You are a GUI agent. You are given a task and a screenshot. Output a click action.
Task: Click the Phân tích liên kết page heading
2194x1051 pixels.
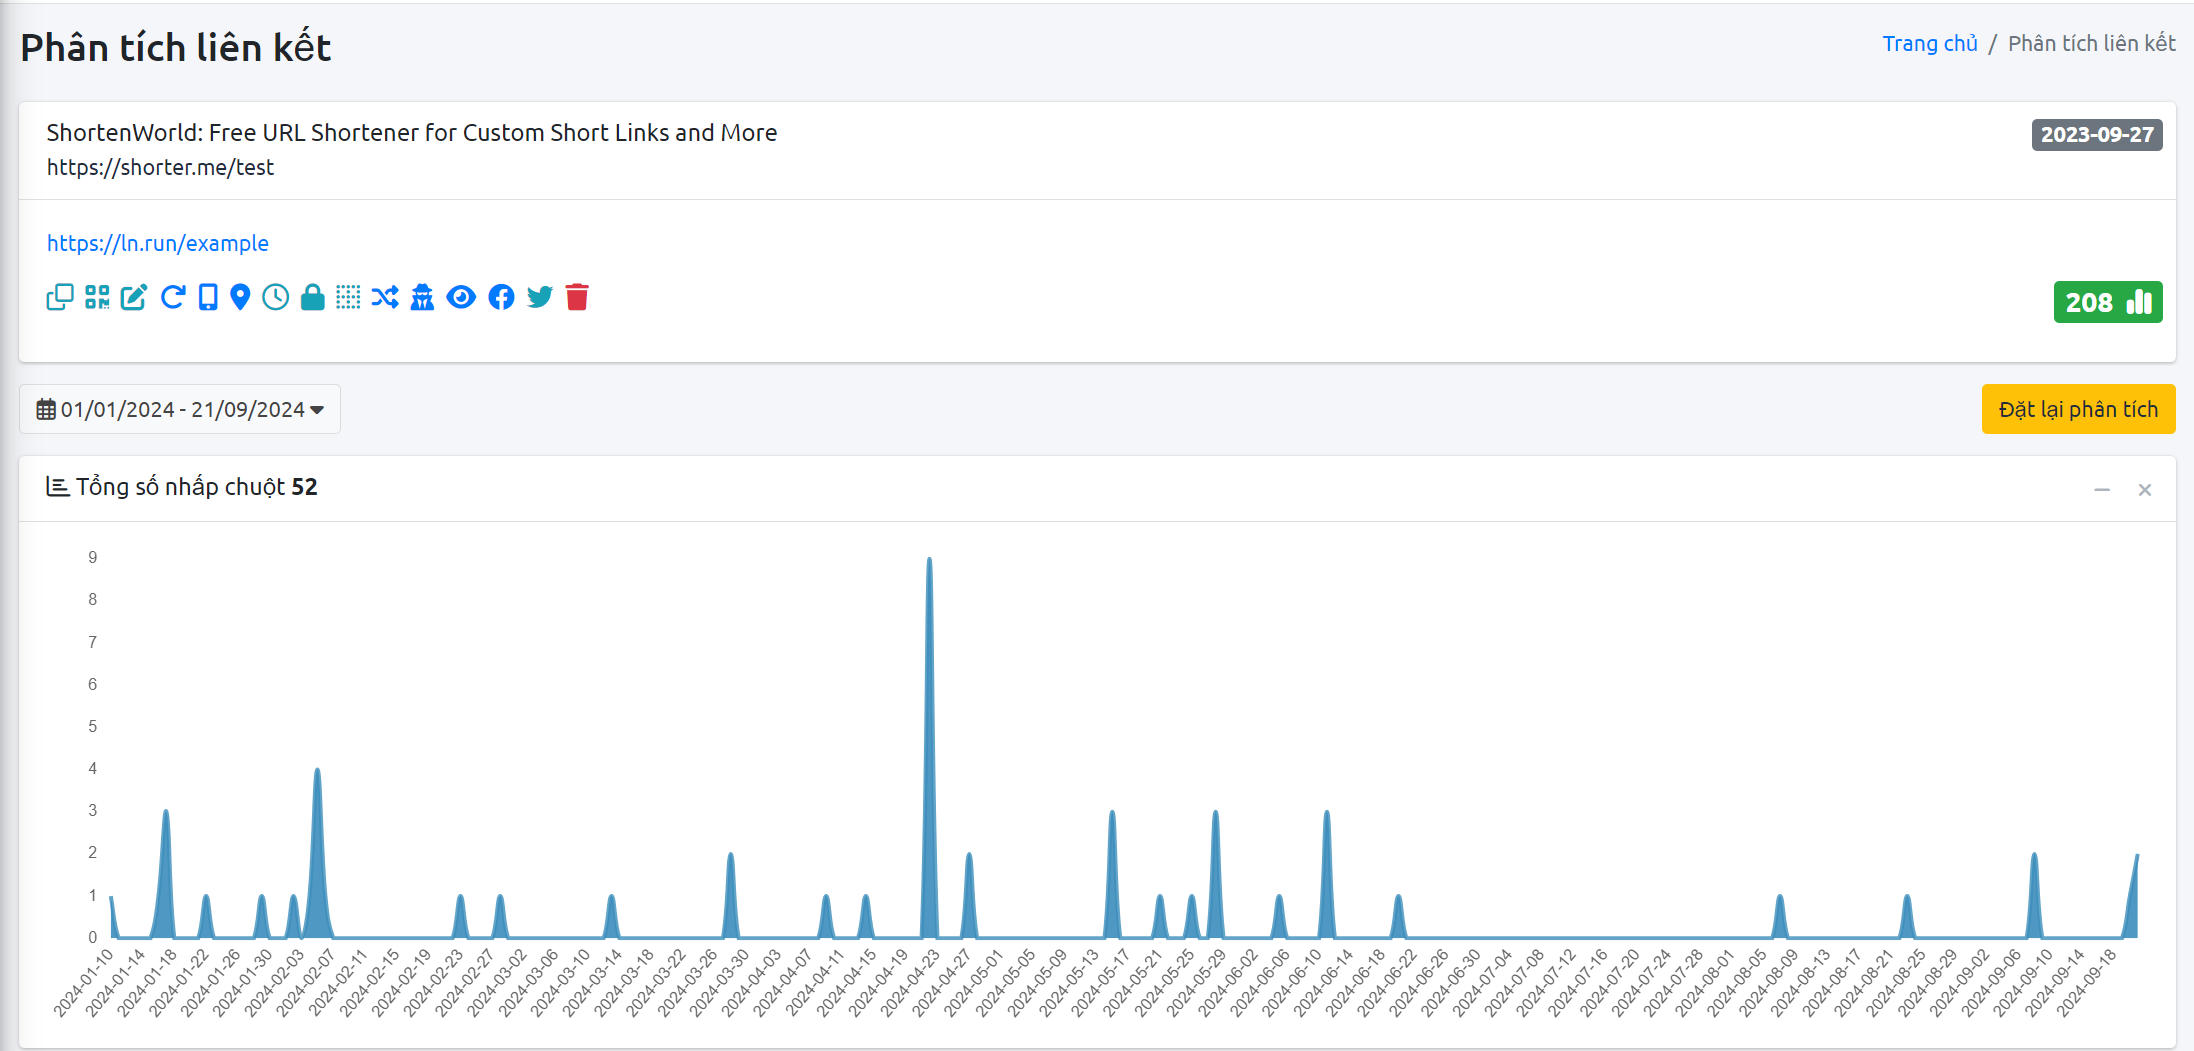pos(176,48)
